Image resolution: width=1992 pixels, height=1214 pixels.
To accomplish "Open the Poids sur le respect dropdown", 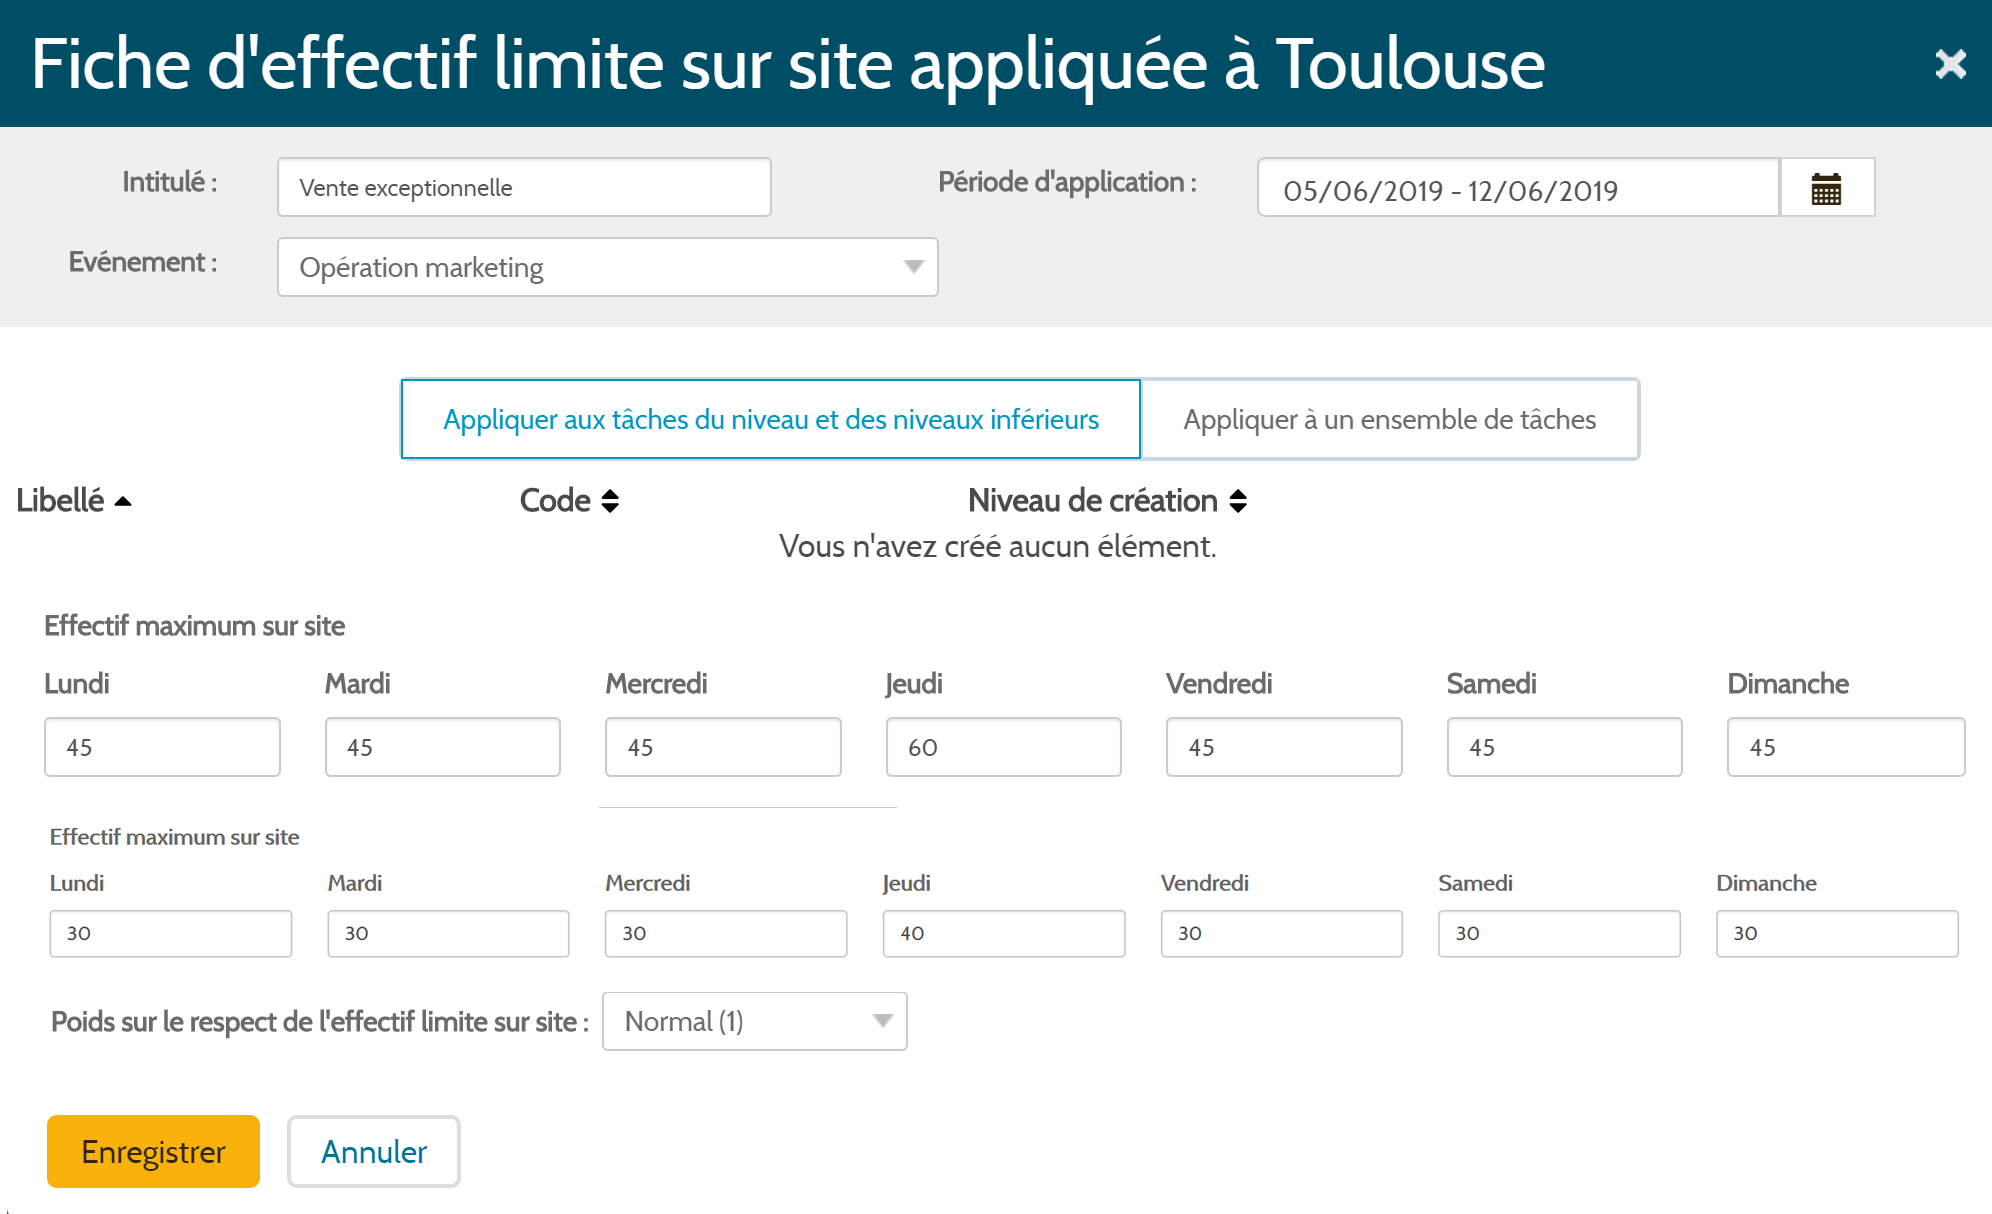I will tap(755, 1021).
